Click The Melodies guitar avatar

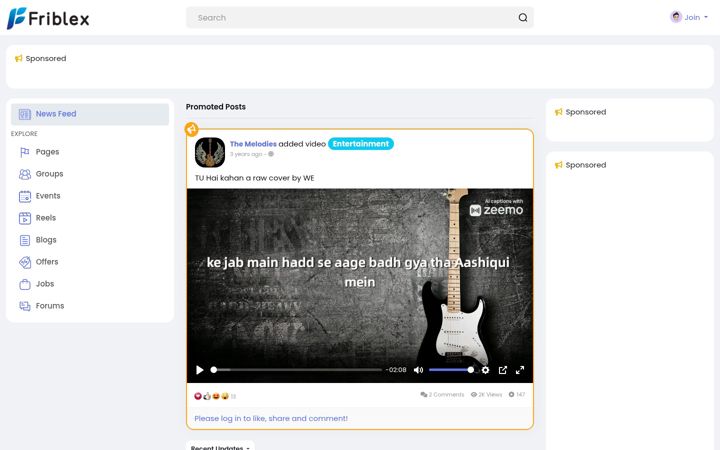(x=210, y=152)
